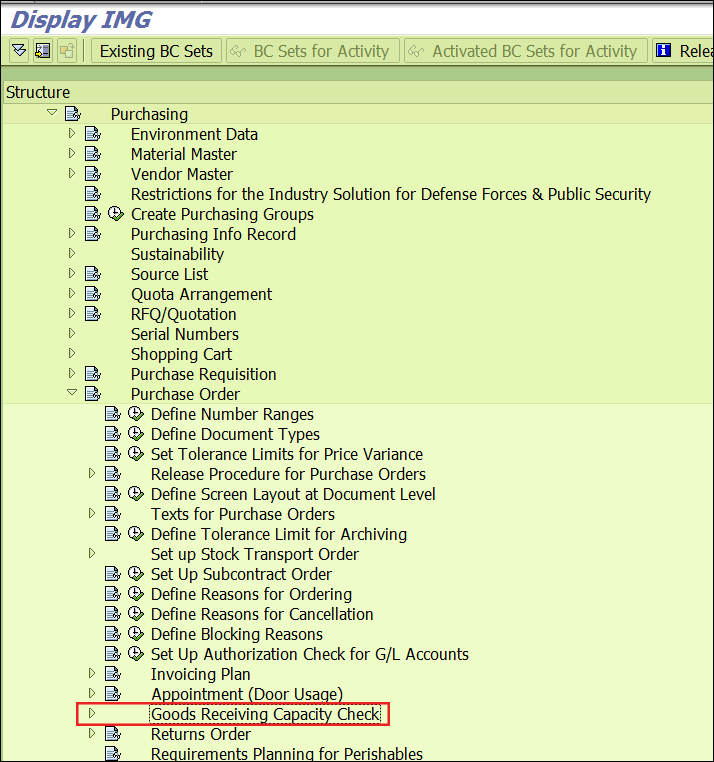Collapse the Purchasing node
This screenshot has height=762, width=714.
coord(52,113)
